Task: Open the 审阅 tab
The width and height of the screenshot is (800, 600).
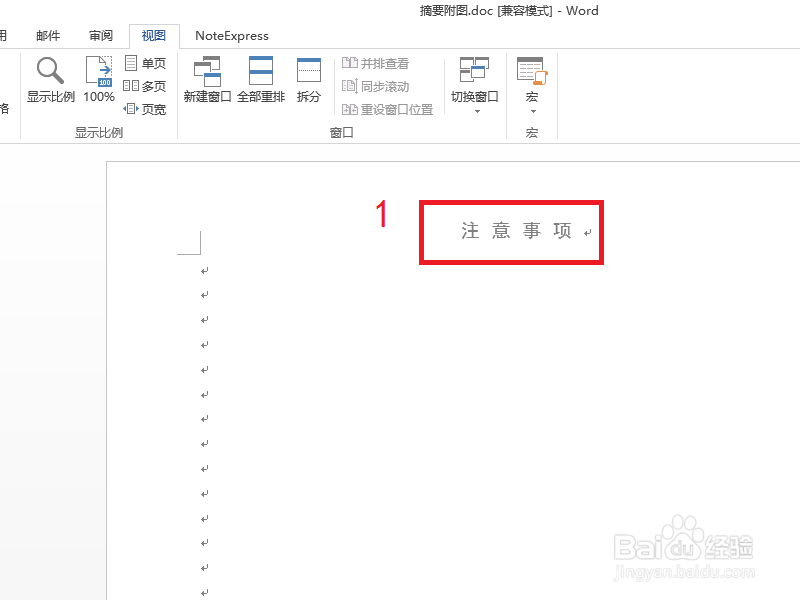Action: click(101, 36)
